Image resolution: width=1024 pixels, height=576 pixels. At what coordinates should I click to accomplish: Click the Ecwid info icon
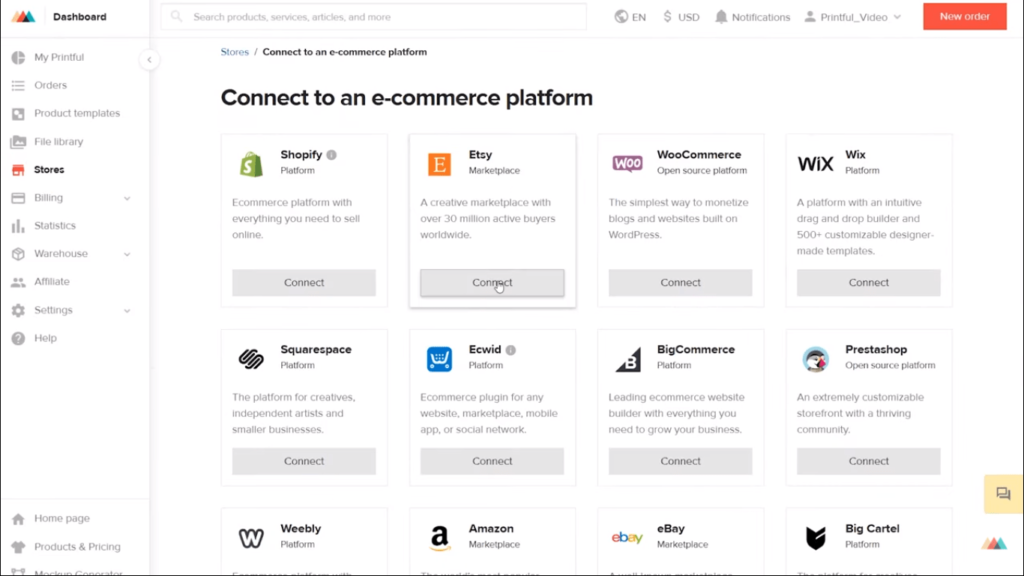click(511, 350)
